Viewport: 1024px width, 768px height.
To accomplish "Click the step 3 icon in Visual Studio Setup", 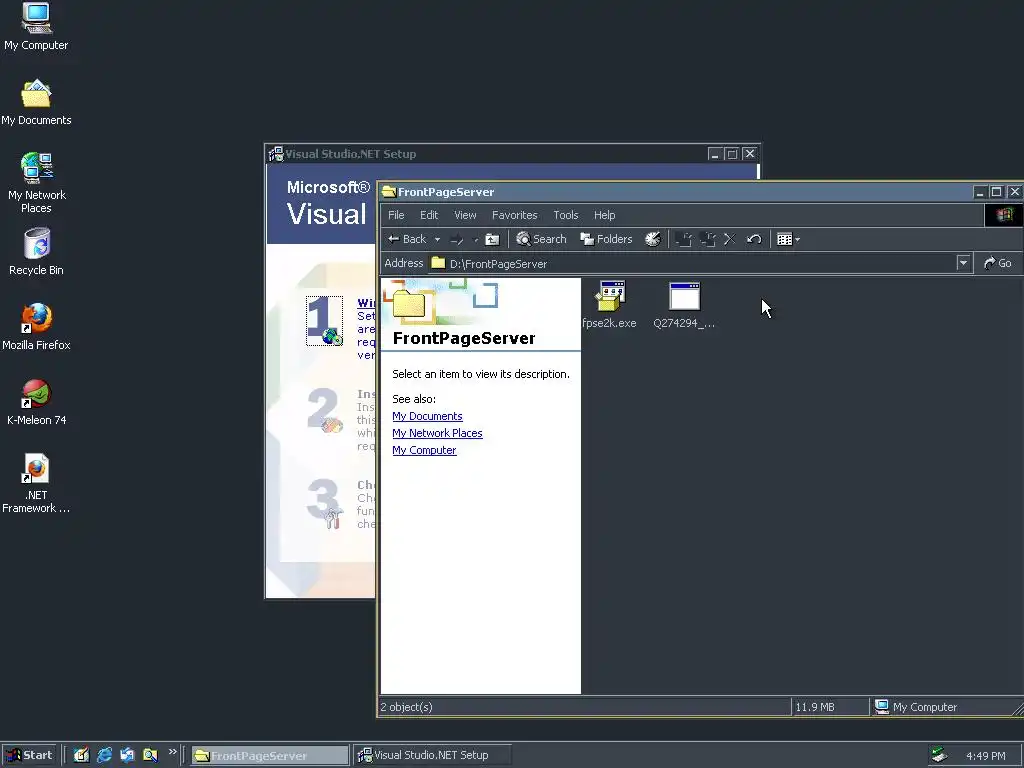I will 325,503.
